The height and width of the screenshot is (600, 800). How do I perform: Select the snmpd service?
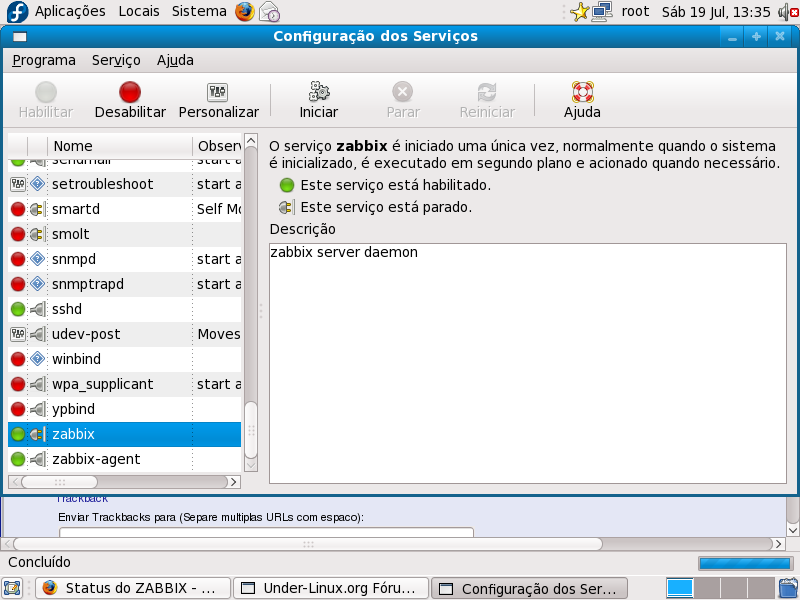[124, 259]
